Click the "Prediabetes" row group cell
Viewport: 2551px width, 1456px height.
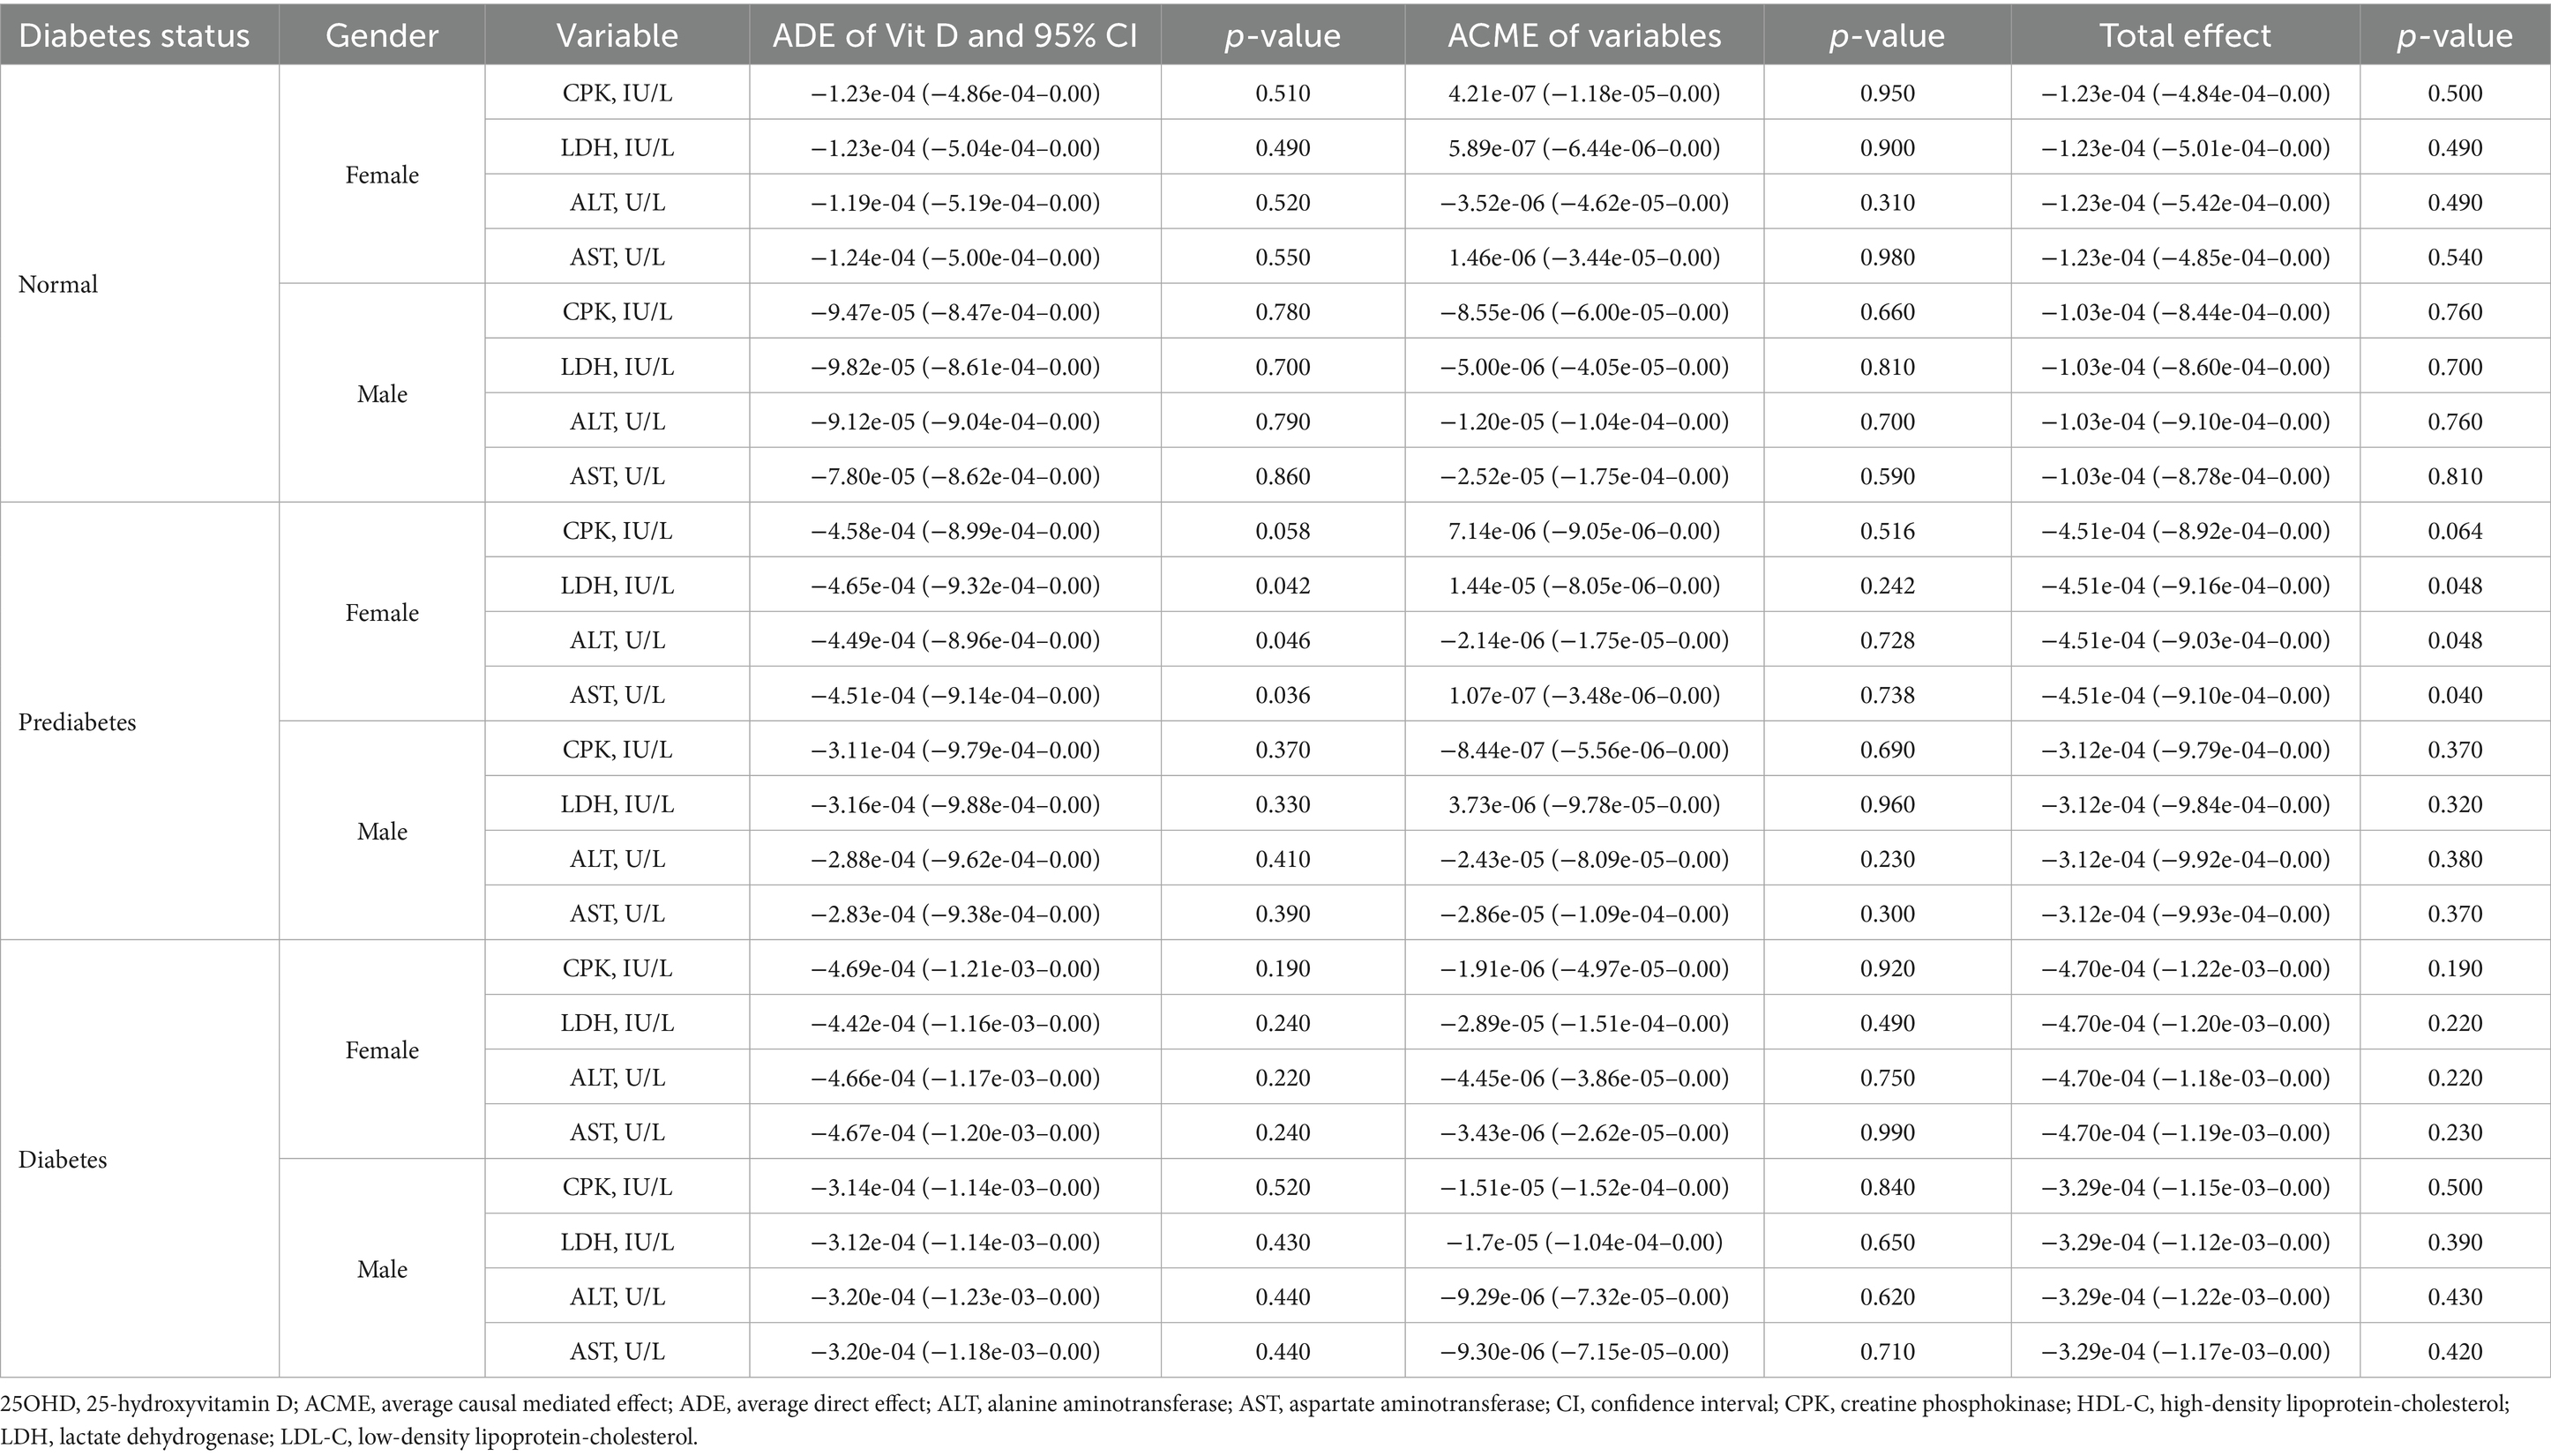tap(77, 722)
